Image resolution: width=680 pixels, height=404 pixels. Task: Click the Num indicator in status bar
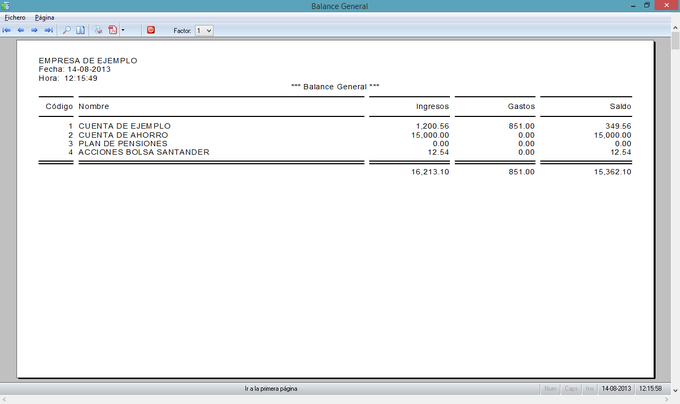550,389
